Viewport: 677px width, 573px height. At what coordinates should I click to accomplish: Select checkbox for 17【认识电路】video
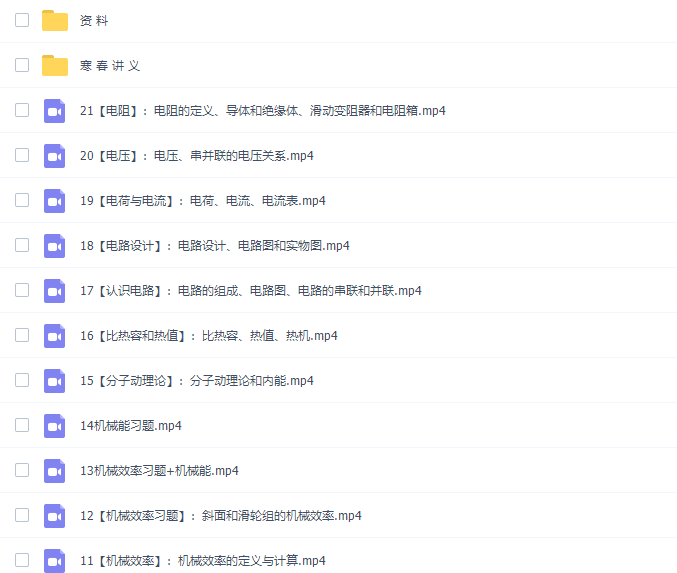tap(22, 290)
